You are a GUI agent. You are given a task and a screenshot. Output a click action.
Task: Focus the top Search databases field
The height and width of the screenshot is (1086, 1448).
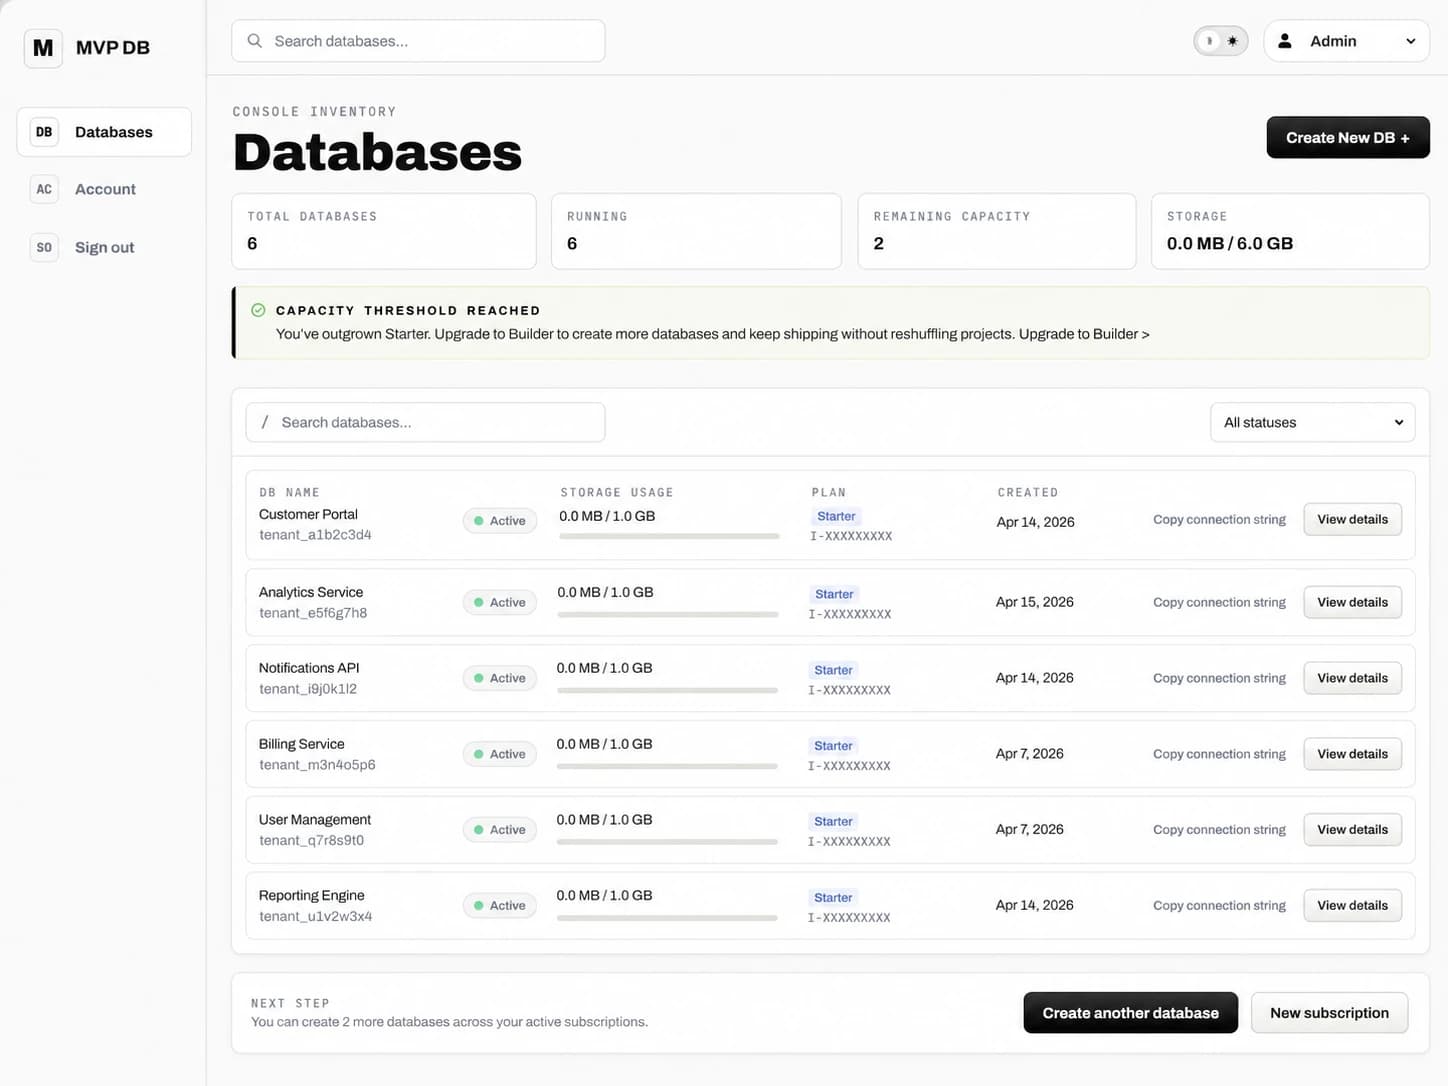pos(418,41)
